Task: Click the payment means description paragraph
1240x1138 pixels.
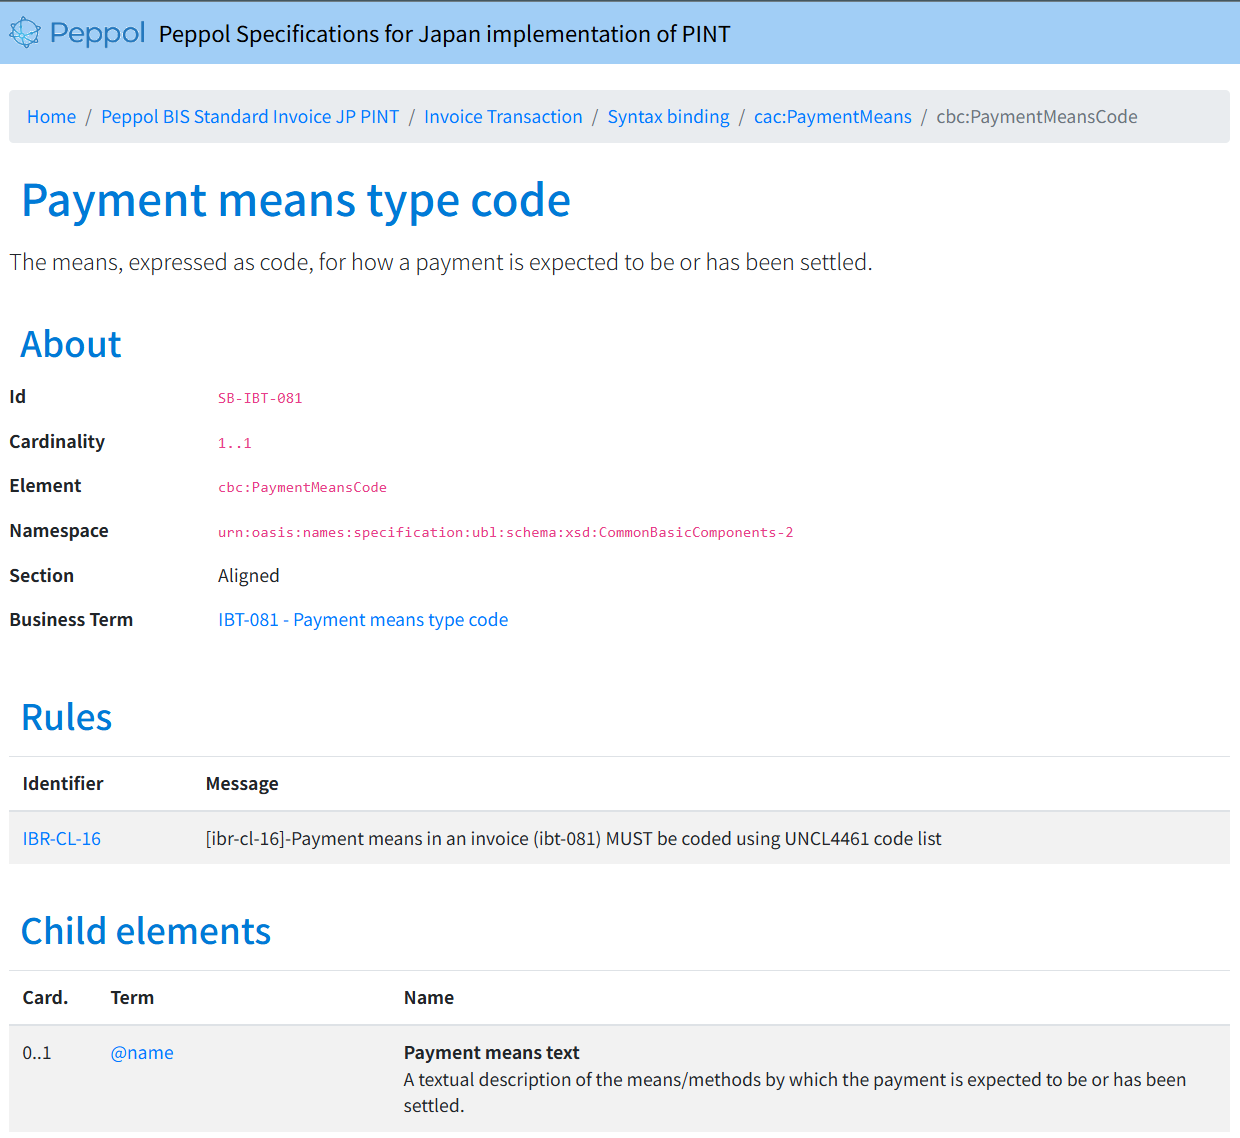Action: [x=441, y=262]
